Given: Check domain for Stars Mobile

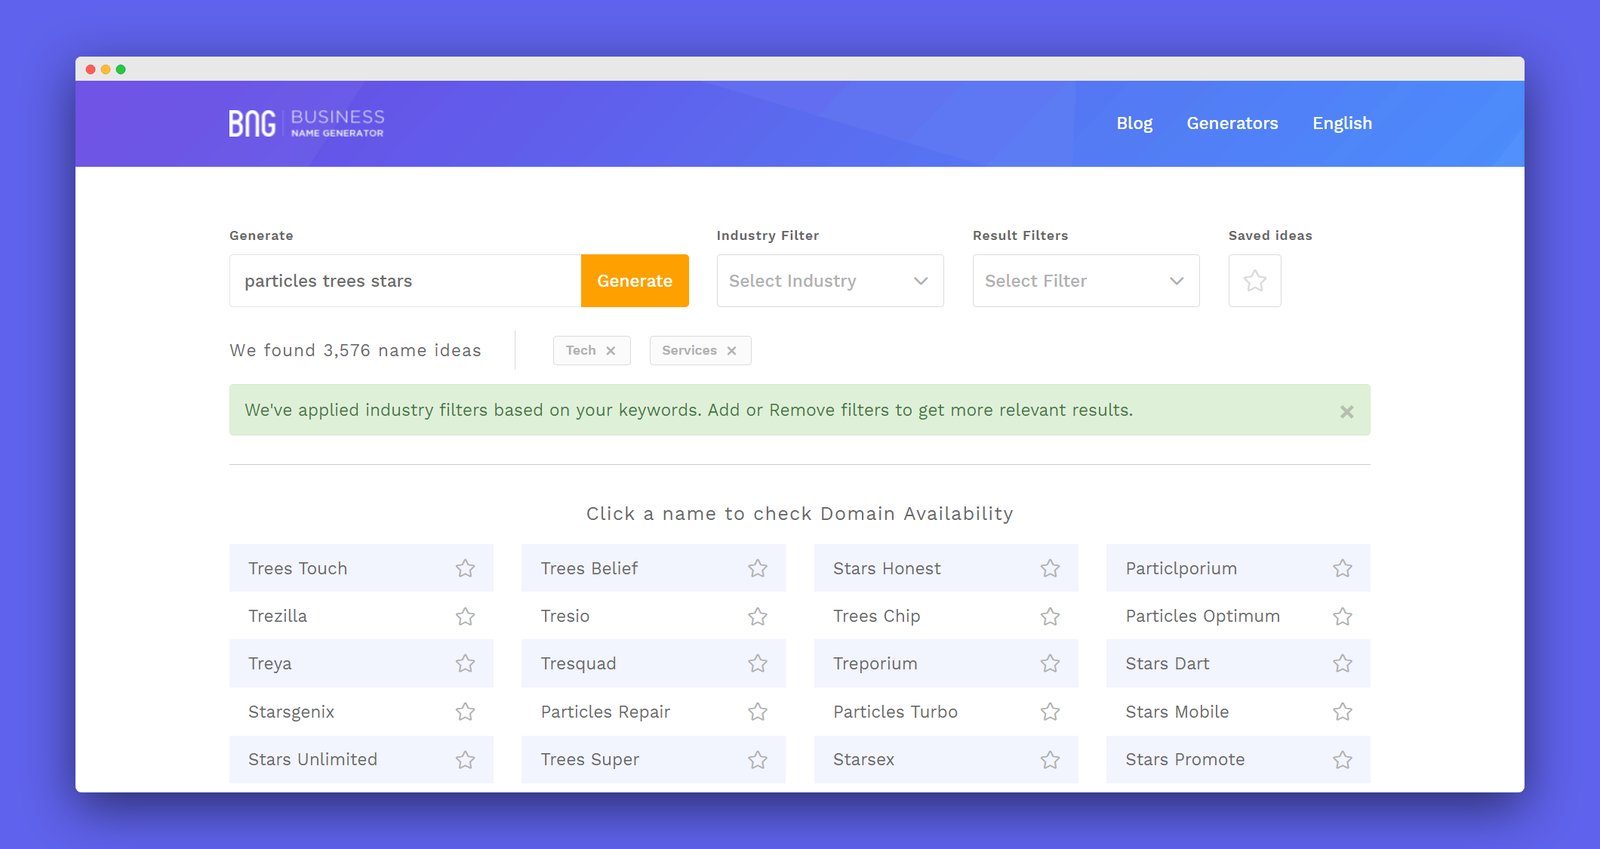Looking at the screenshot, I should click(1177, 711).
